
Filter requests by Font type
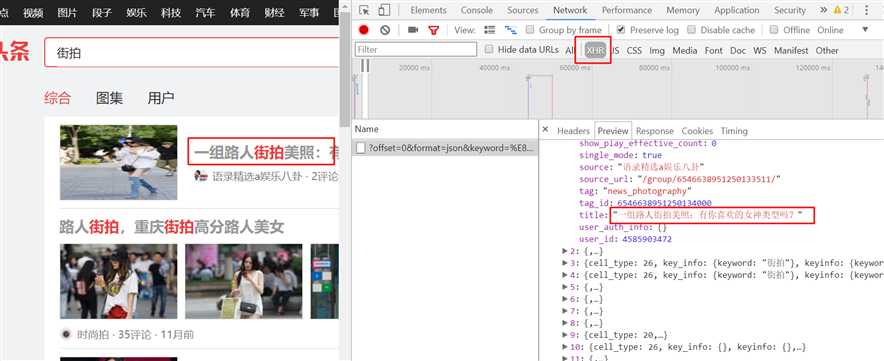[x=713, y=50]
